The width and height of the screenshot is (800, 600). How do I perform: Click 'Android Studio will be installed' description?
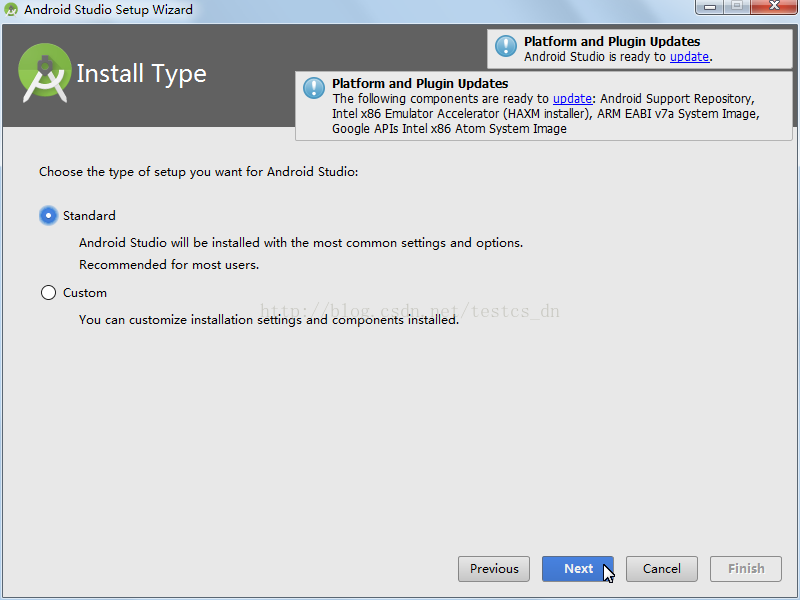(x=301, y=243)
